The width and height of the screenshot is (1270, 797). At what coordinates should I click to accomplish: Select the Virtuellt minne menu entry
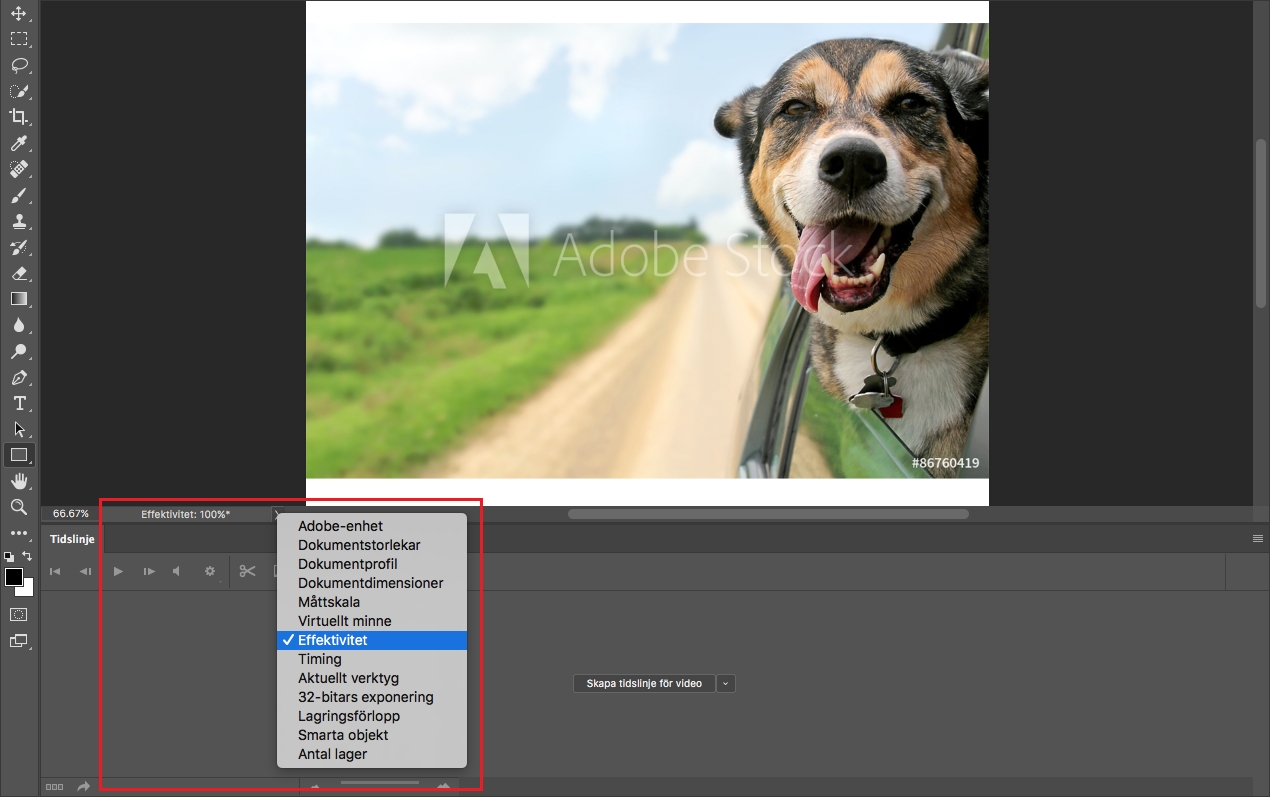(372, 621)
